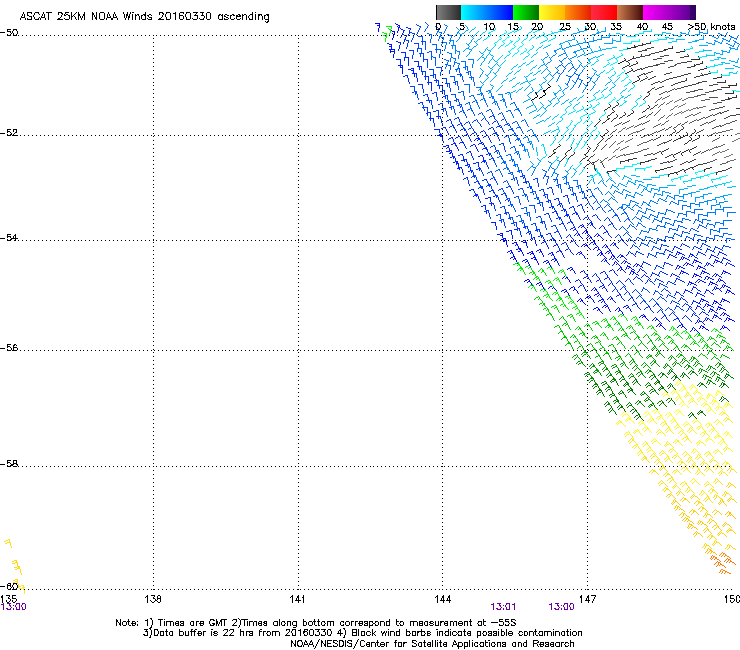Image resolution: width=740 pixels, height=650 pixels.
Task: Click the '35' legend scale label
Action: click(616, 27)
